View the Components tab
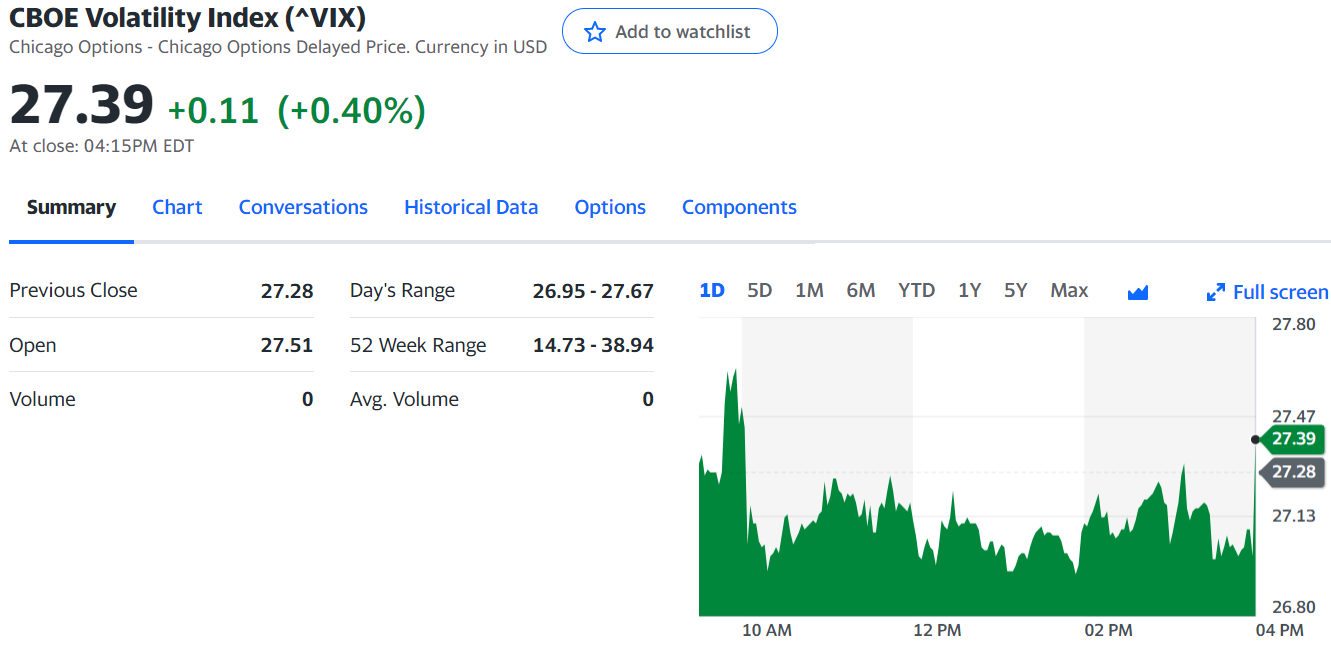This screenshot has height=645, width=1331. (739, 207)
